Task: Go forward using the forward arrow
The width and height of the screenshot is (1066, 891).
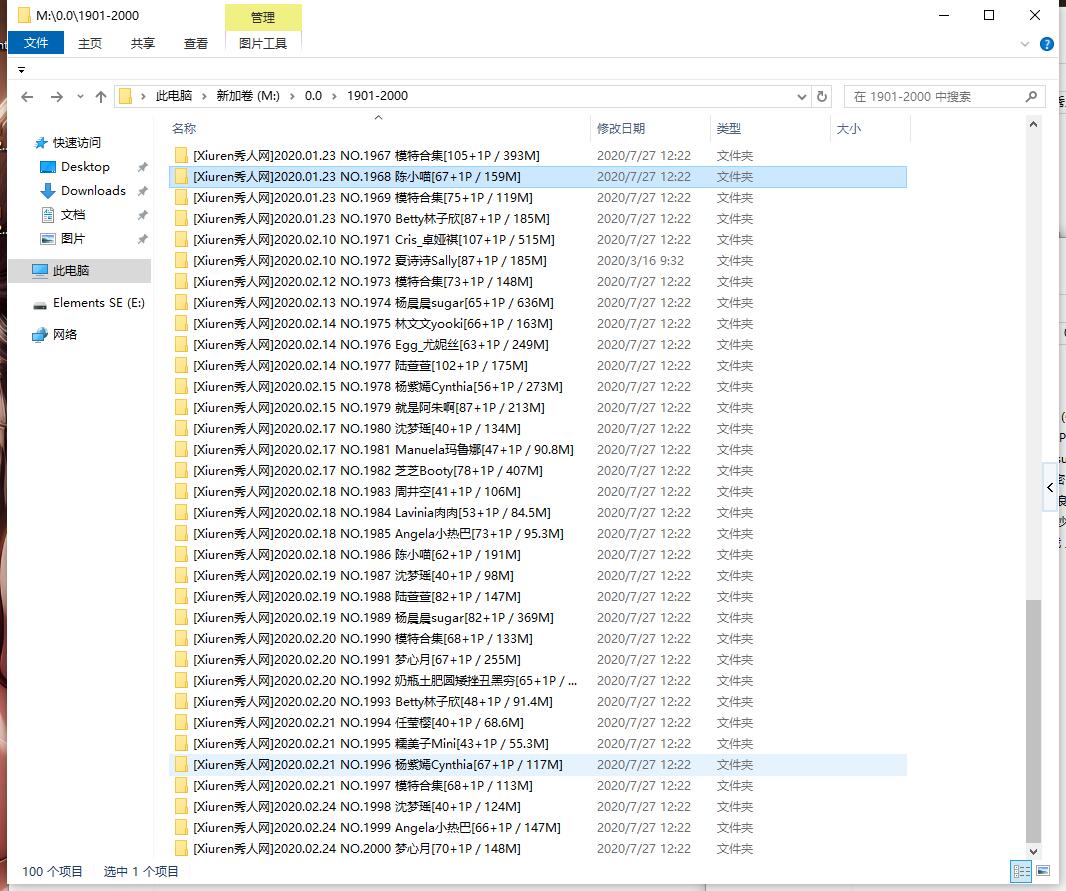Action: (x=56, y=97)
